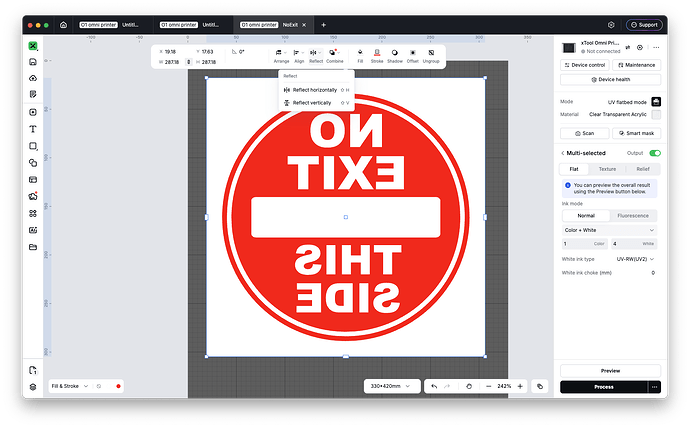Click the Device health button
The image size is (690, 427).
(x=610, y=80)
